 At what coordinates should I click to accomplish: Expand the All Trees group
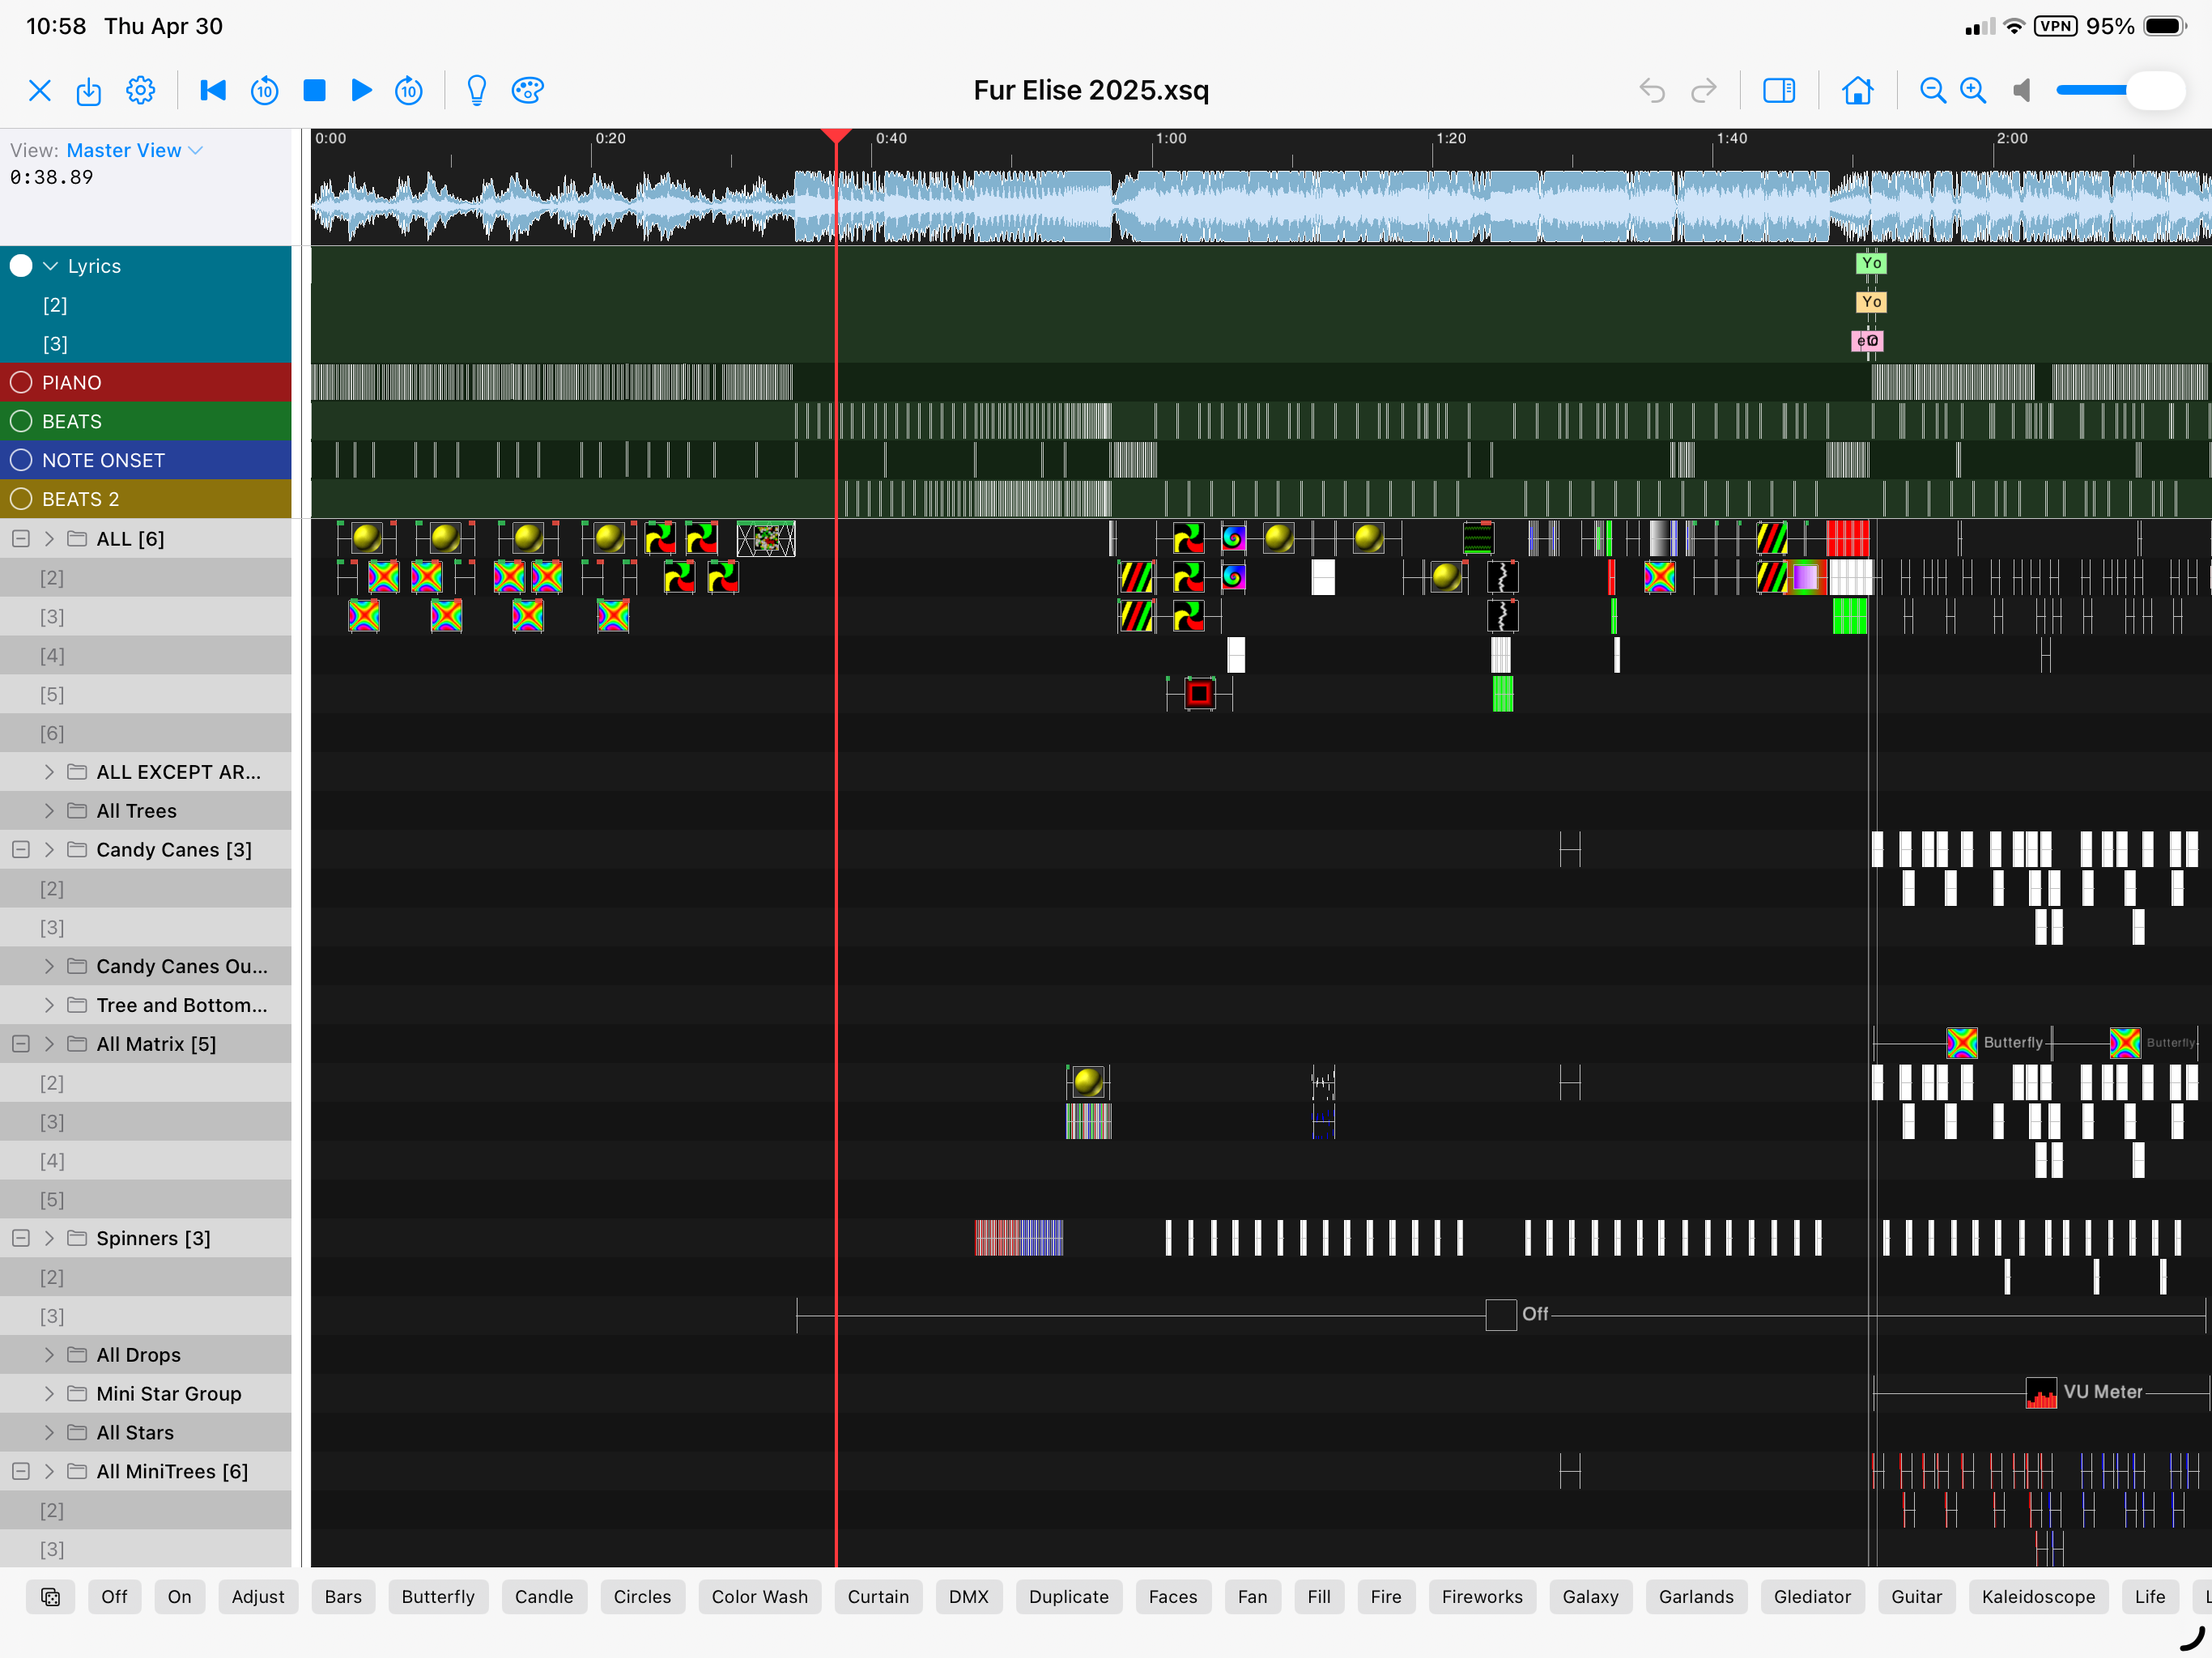49,811
